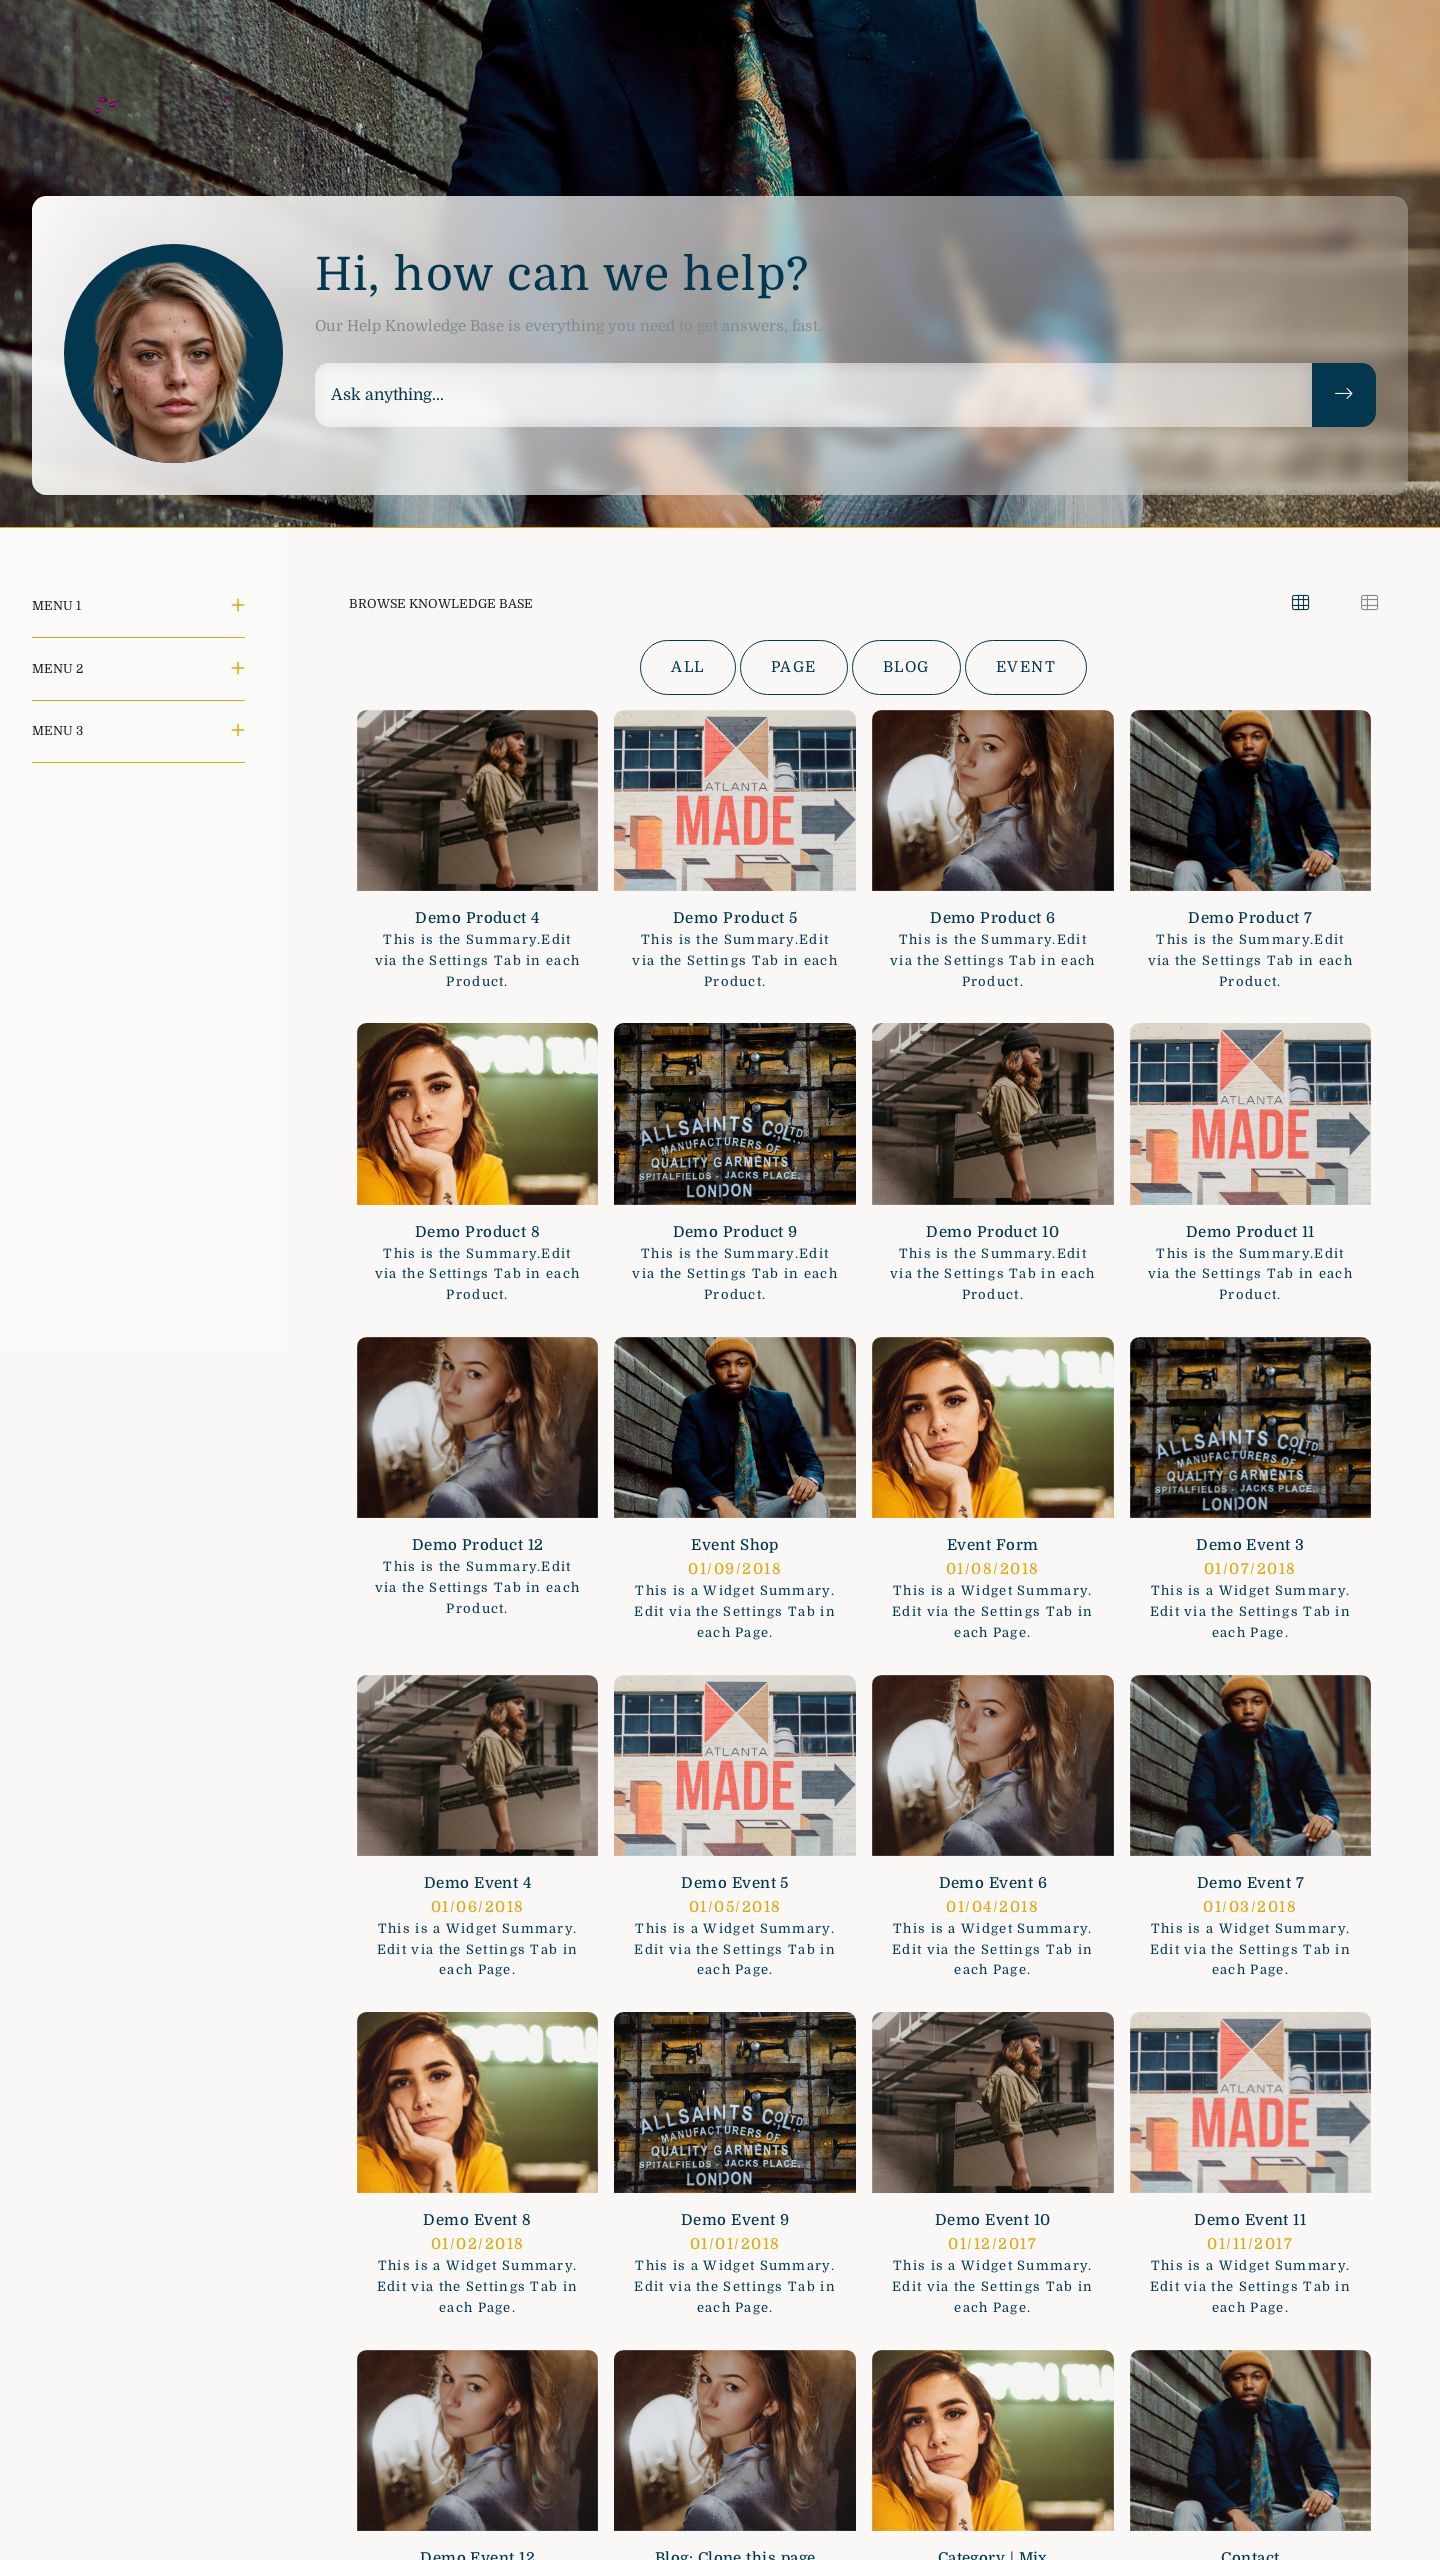Image resolution: width=1440 pixels, height=2560 pixels.
Task: Open Demo Event 7 title link
Action: [x=1250, y=1883]
